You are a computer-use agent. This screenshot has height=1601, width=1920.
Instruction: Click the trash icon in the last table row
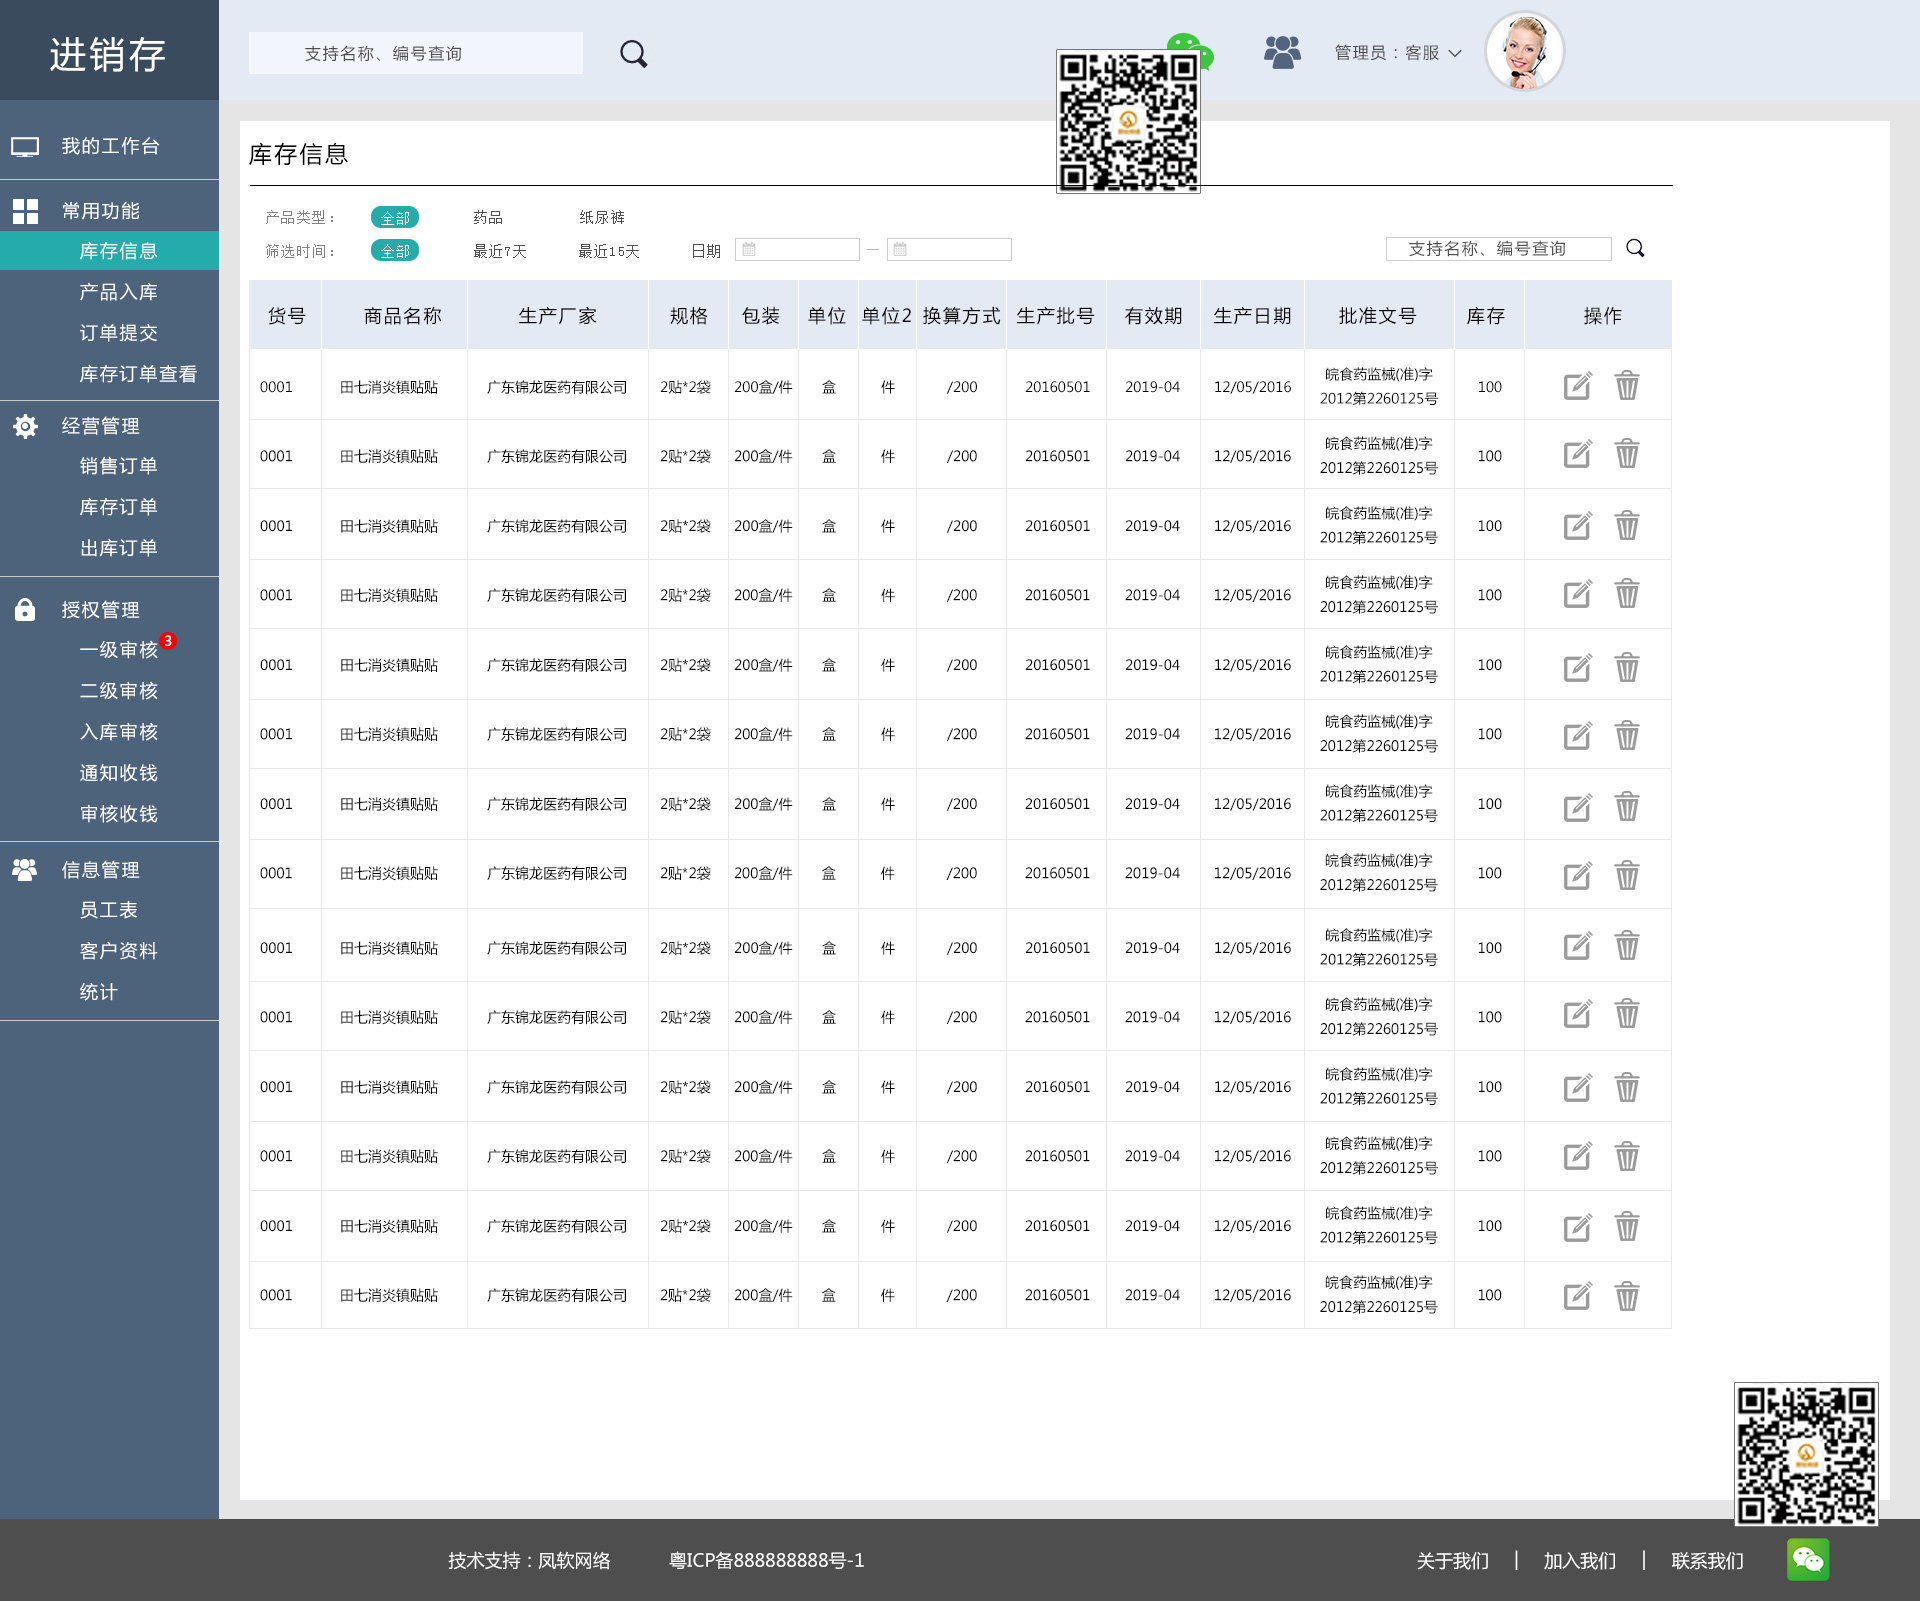click(x=1627, y=1296)
